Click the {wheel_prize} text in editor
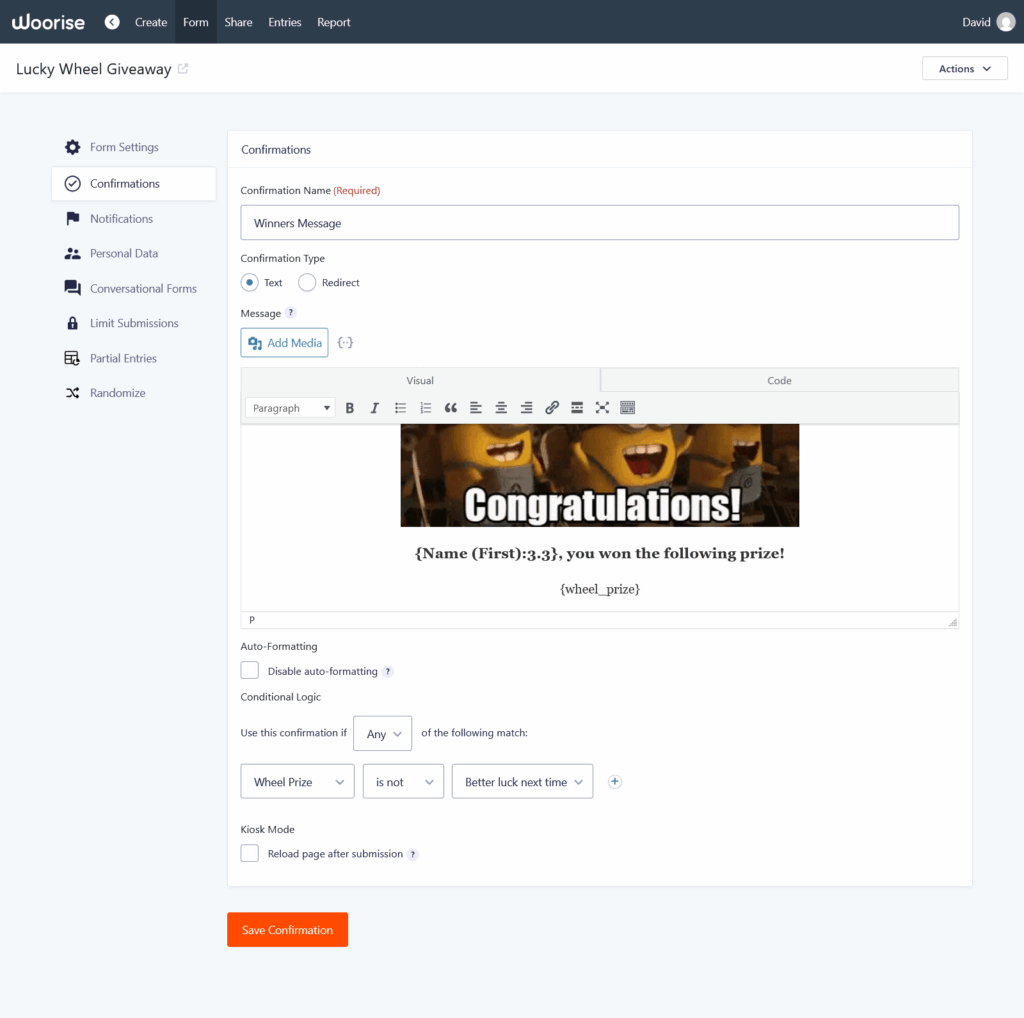Viewport: 1024px width, 1018px height. (x=600, y=589)
